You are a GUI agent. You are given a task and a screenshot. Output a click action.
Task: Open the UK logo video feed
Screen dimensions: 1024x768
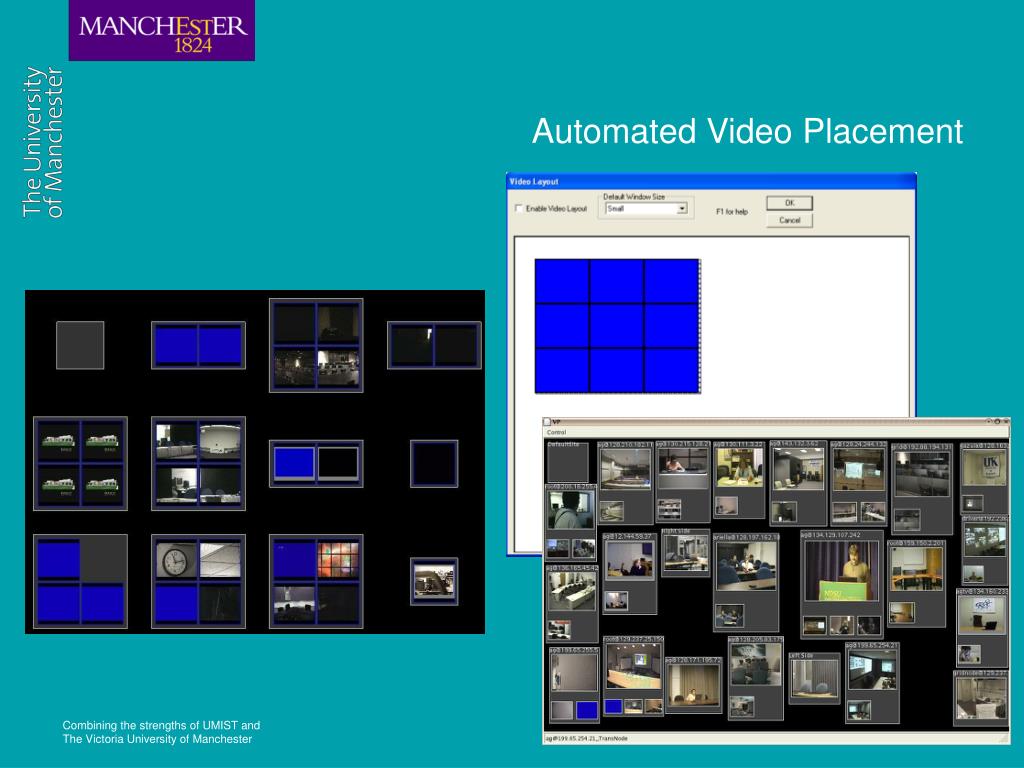point(984,468)
